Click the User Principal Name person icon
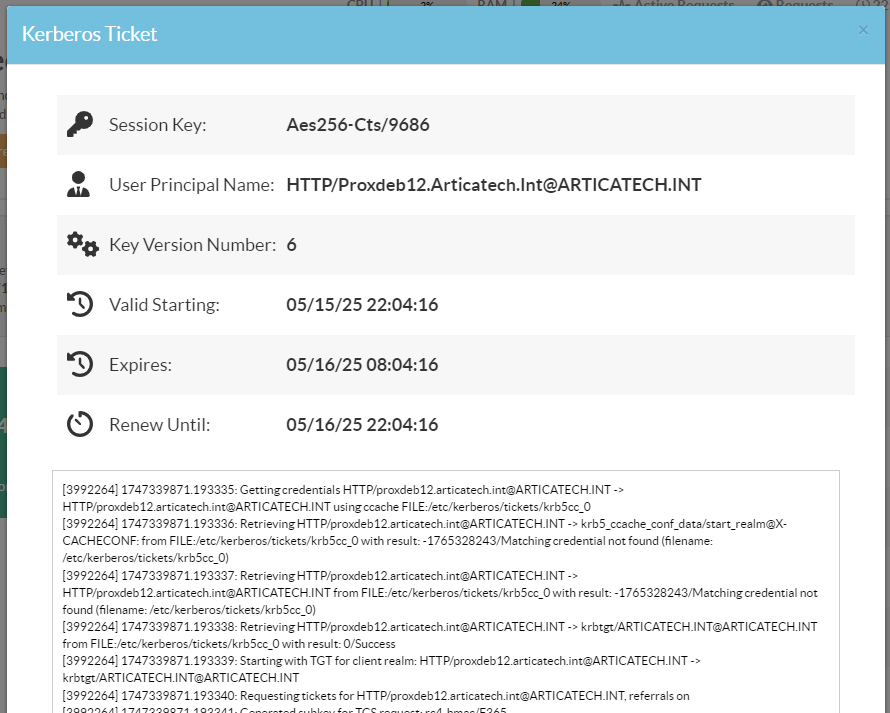This screenshot has width=890, height=713. coord(79,185)
